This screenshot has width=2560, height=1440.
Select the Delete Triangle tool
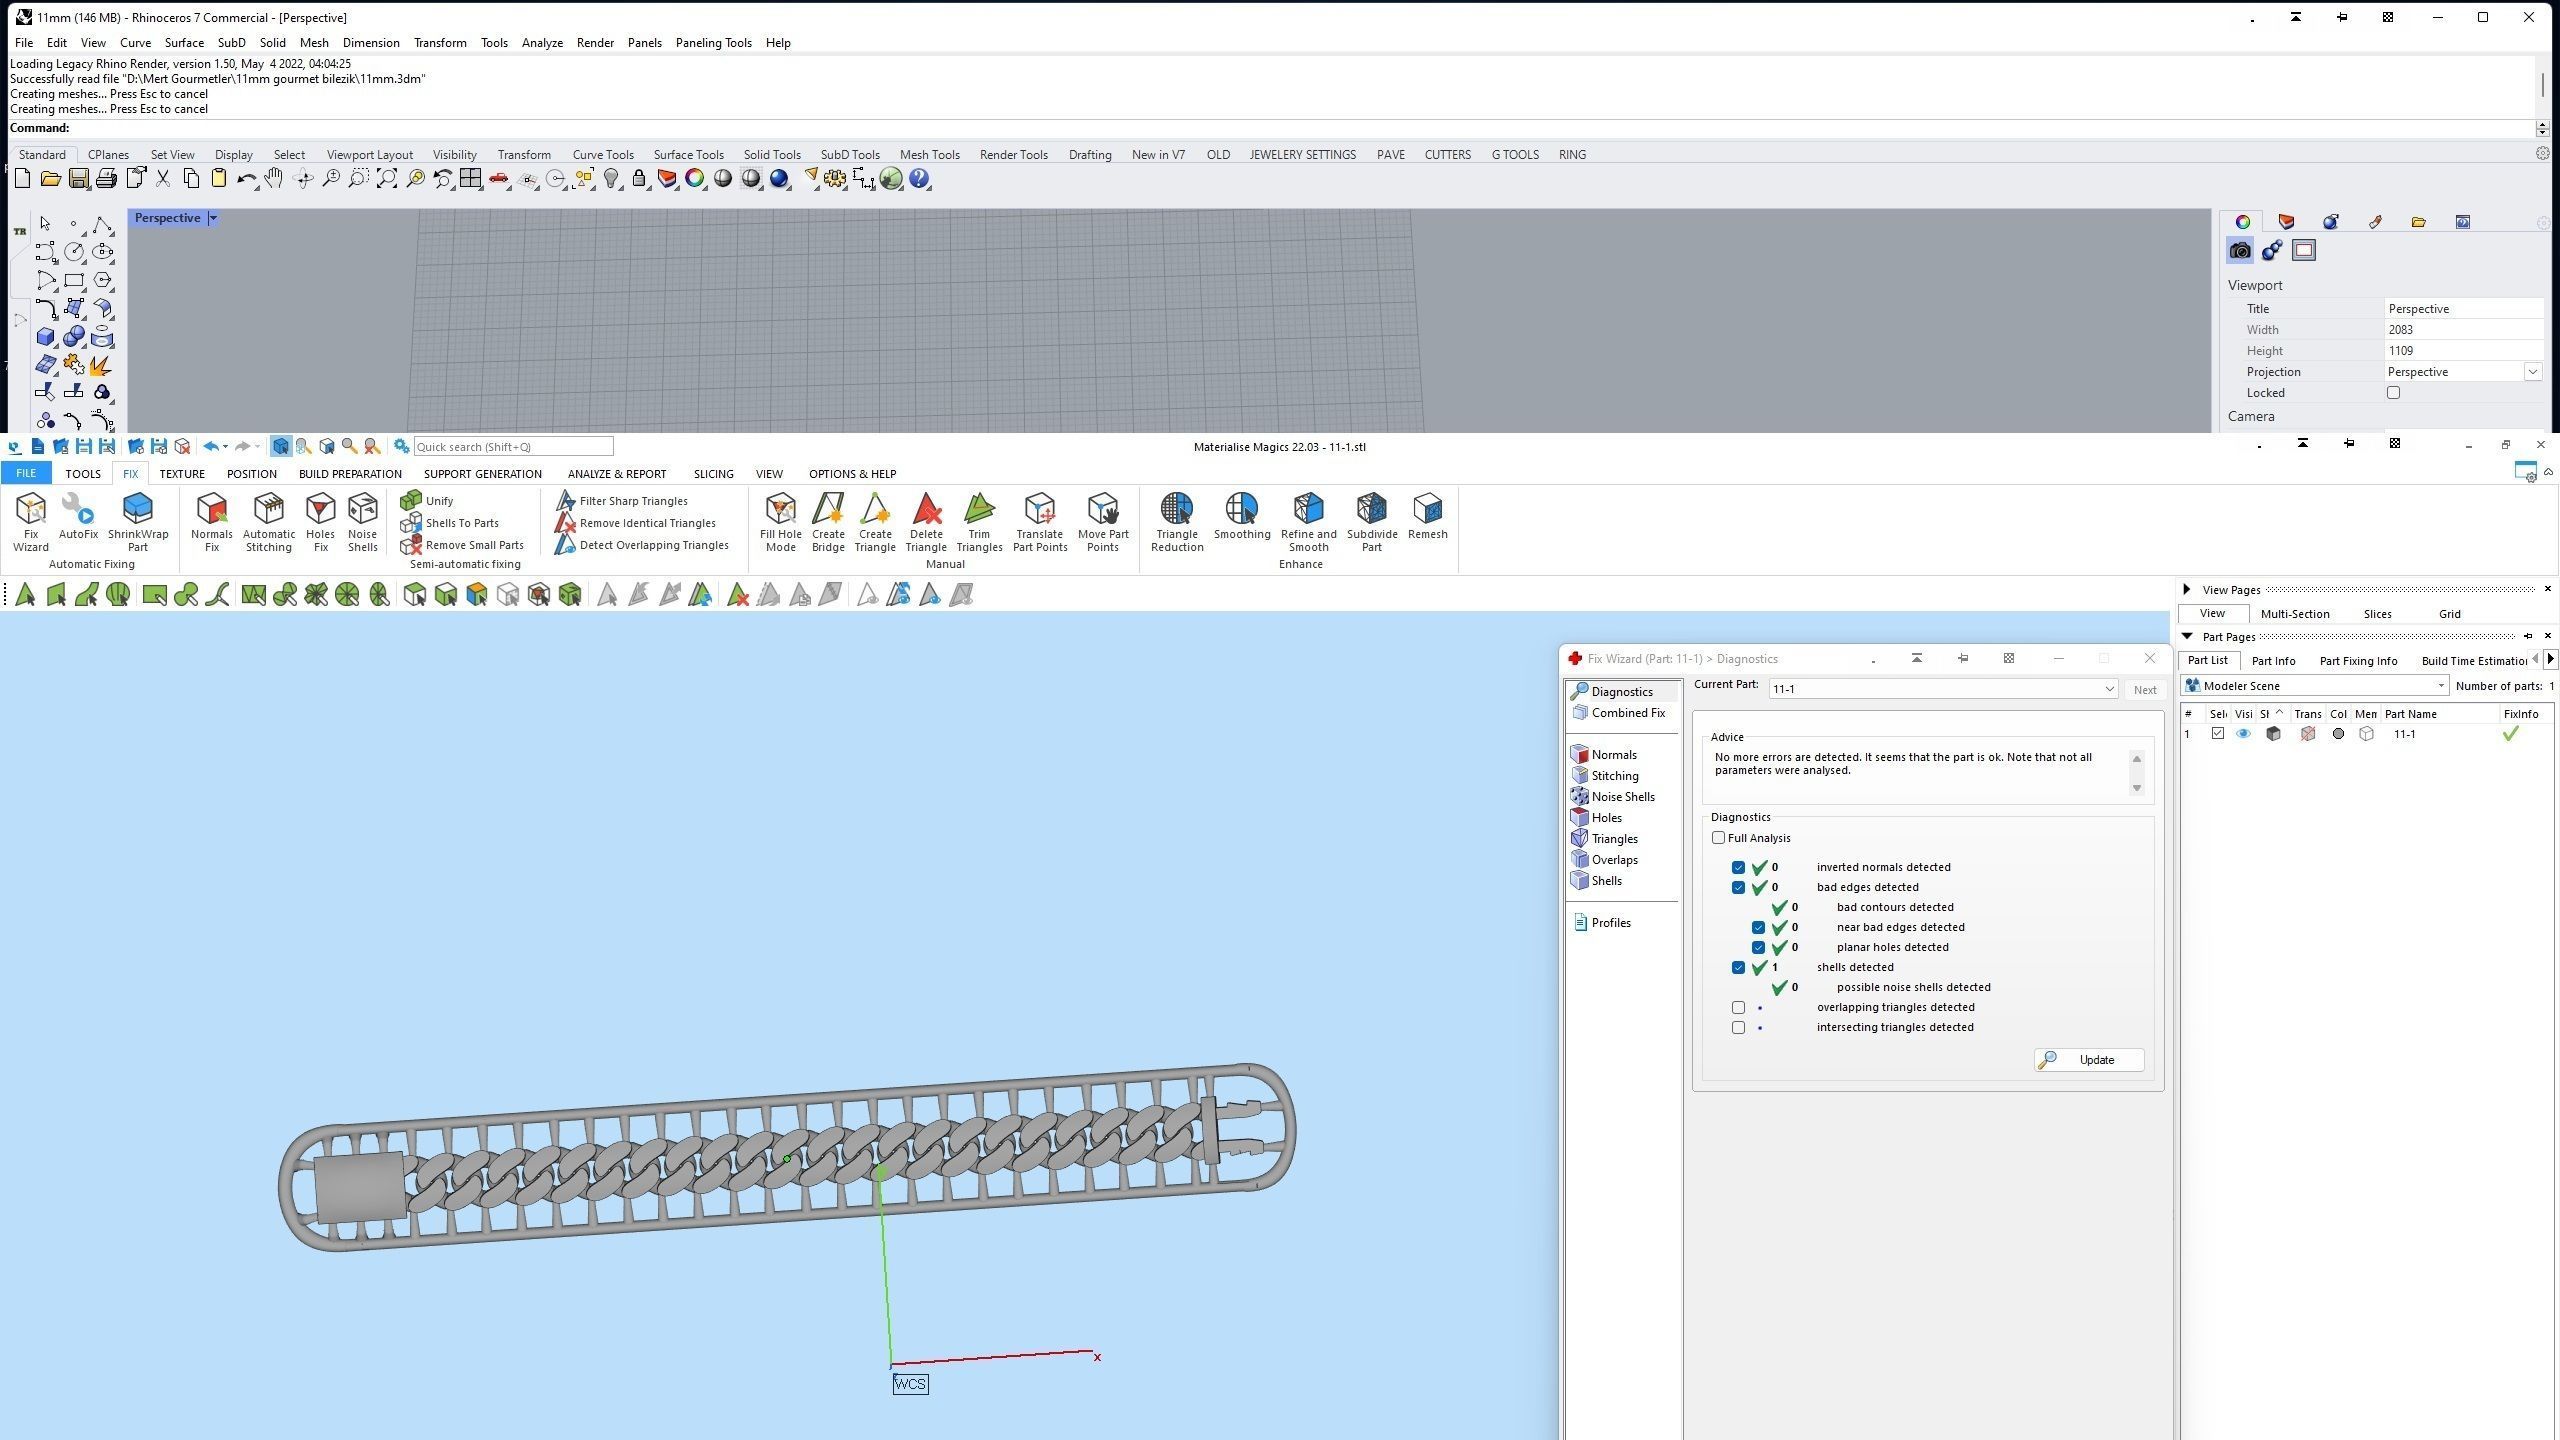tap(925, 520)
